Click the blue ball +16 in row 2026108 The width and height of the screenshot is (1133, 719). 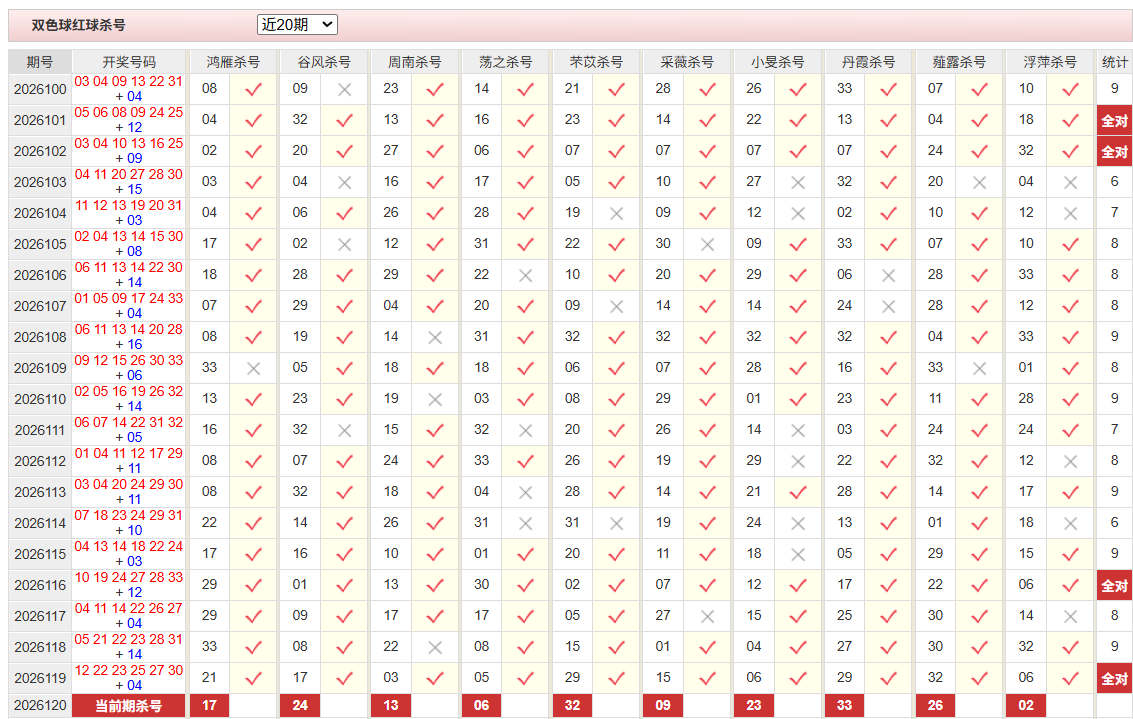coord(129,345)
